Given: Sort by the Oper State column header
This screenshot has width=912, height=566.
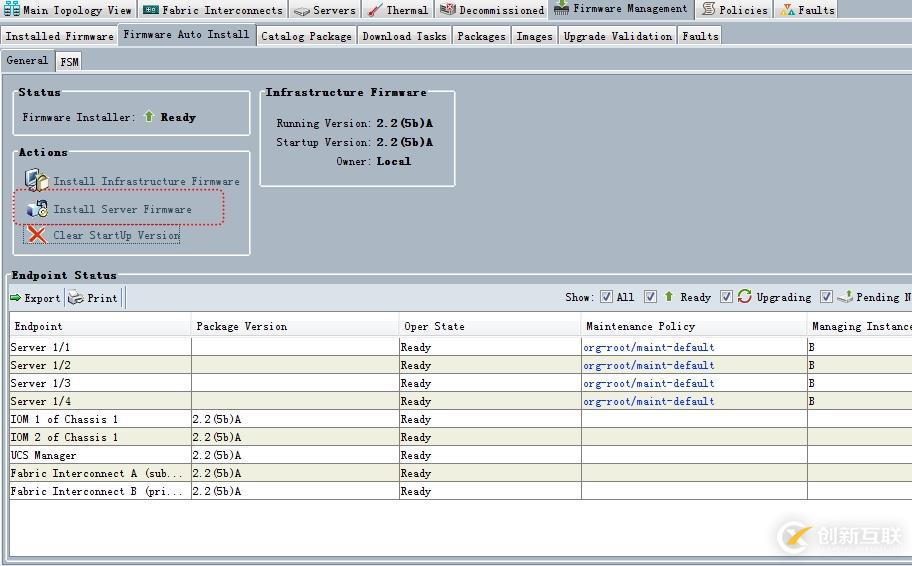Looking at the screenshot, I should coord(490,326).
